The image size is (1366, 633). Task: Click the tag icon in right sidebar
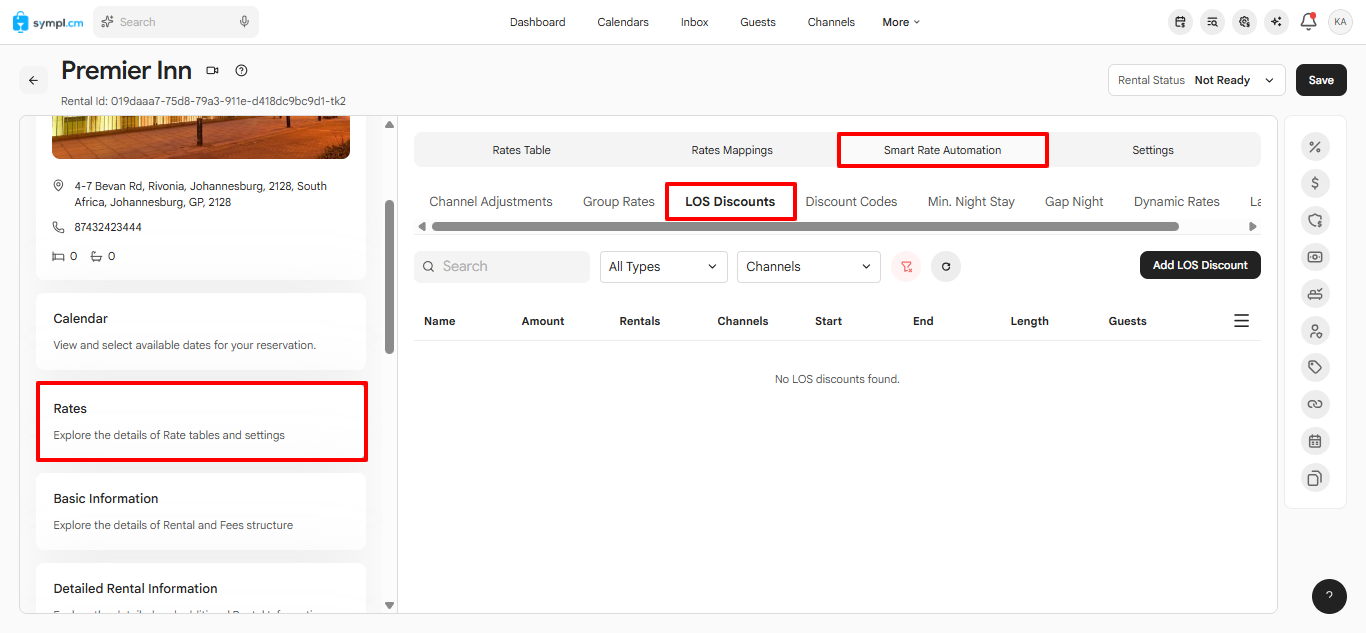[x=1314, y=367]
